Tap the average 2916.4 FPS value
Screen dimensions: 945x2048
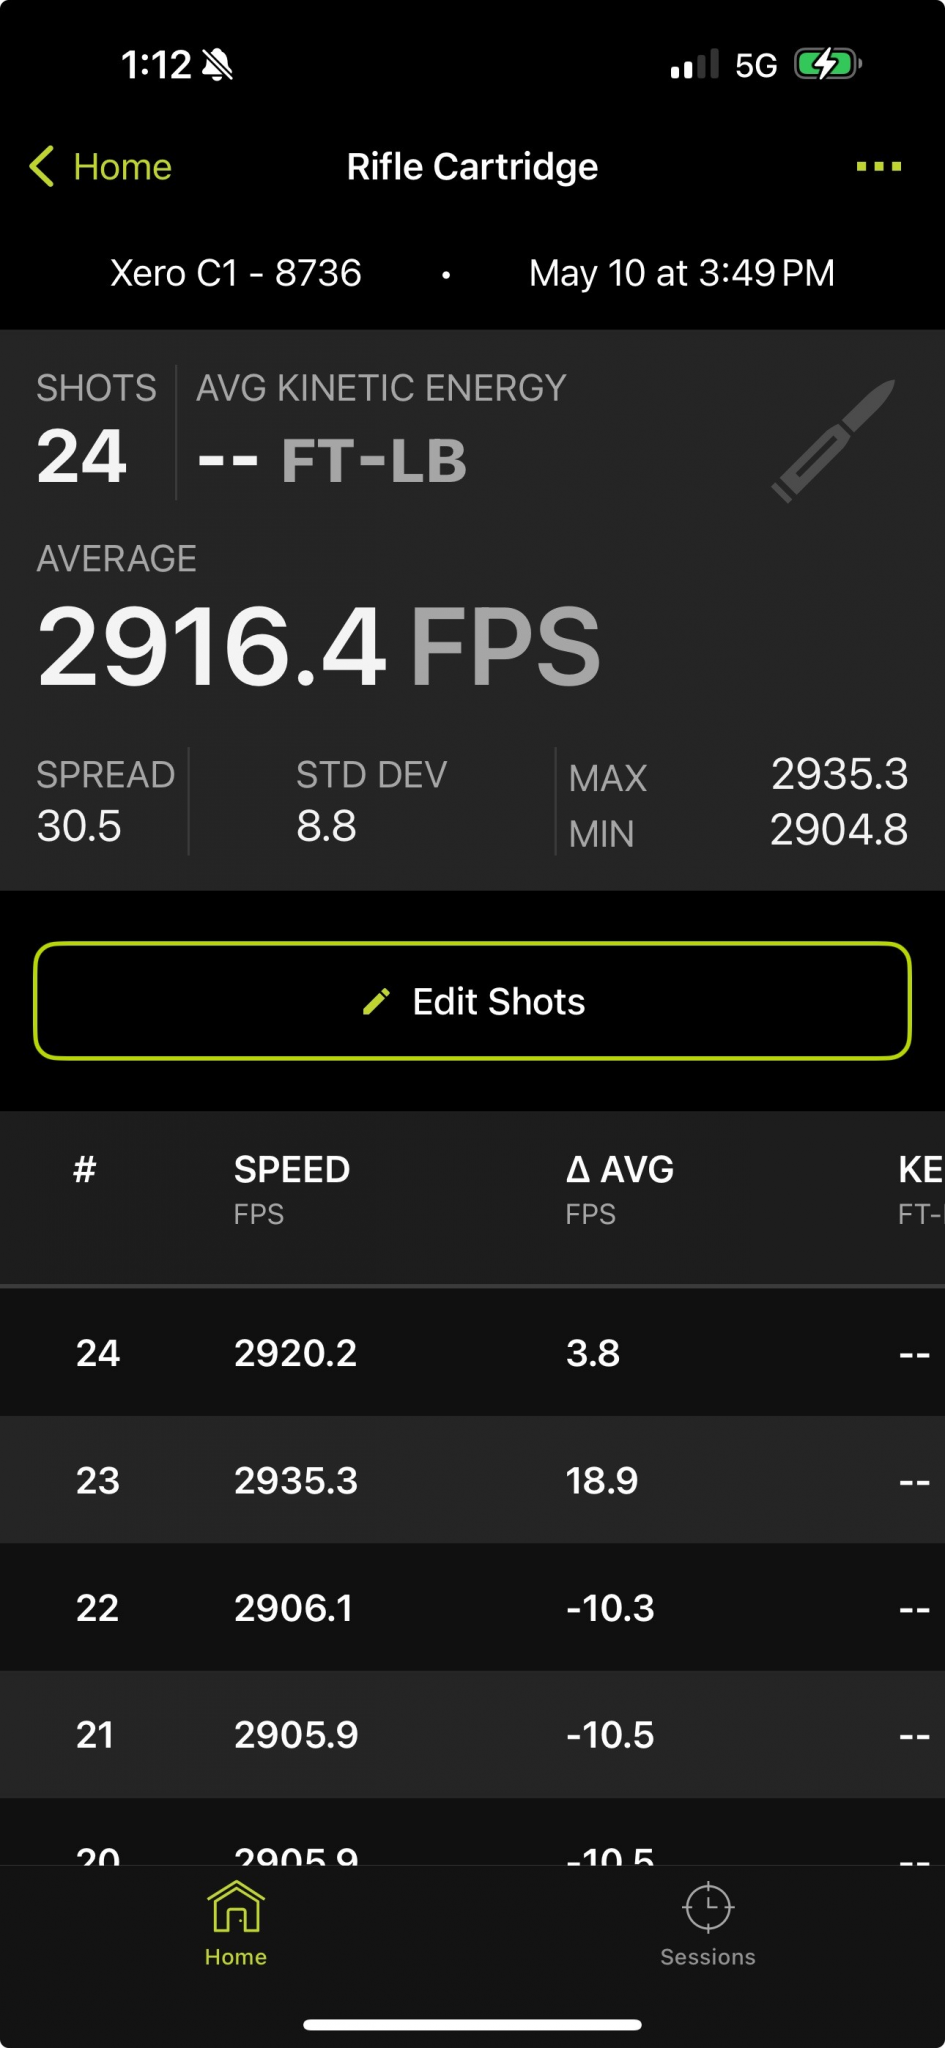[x=318, y=647]
